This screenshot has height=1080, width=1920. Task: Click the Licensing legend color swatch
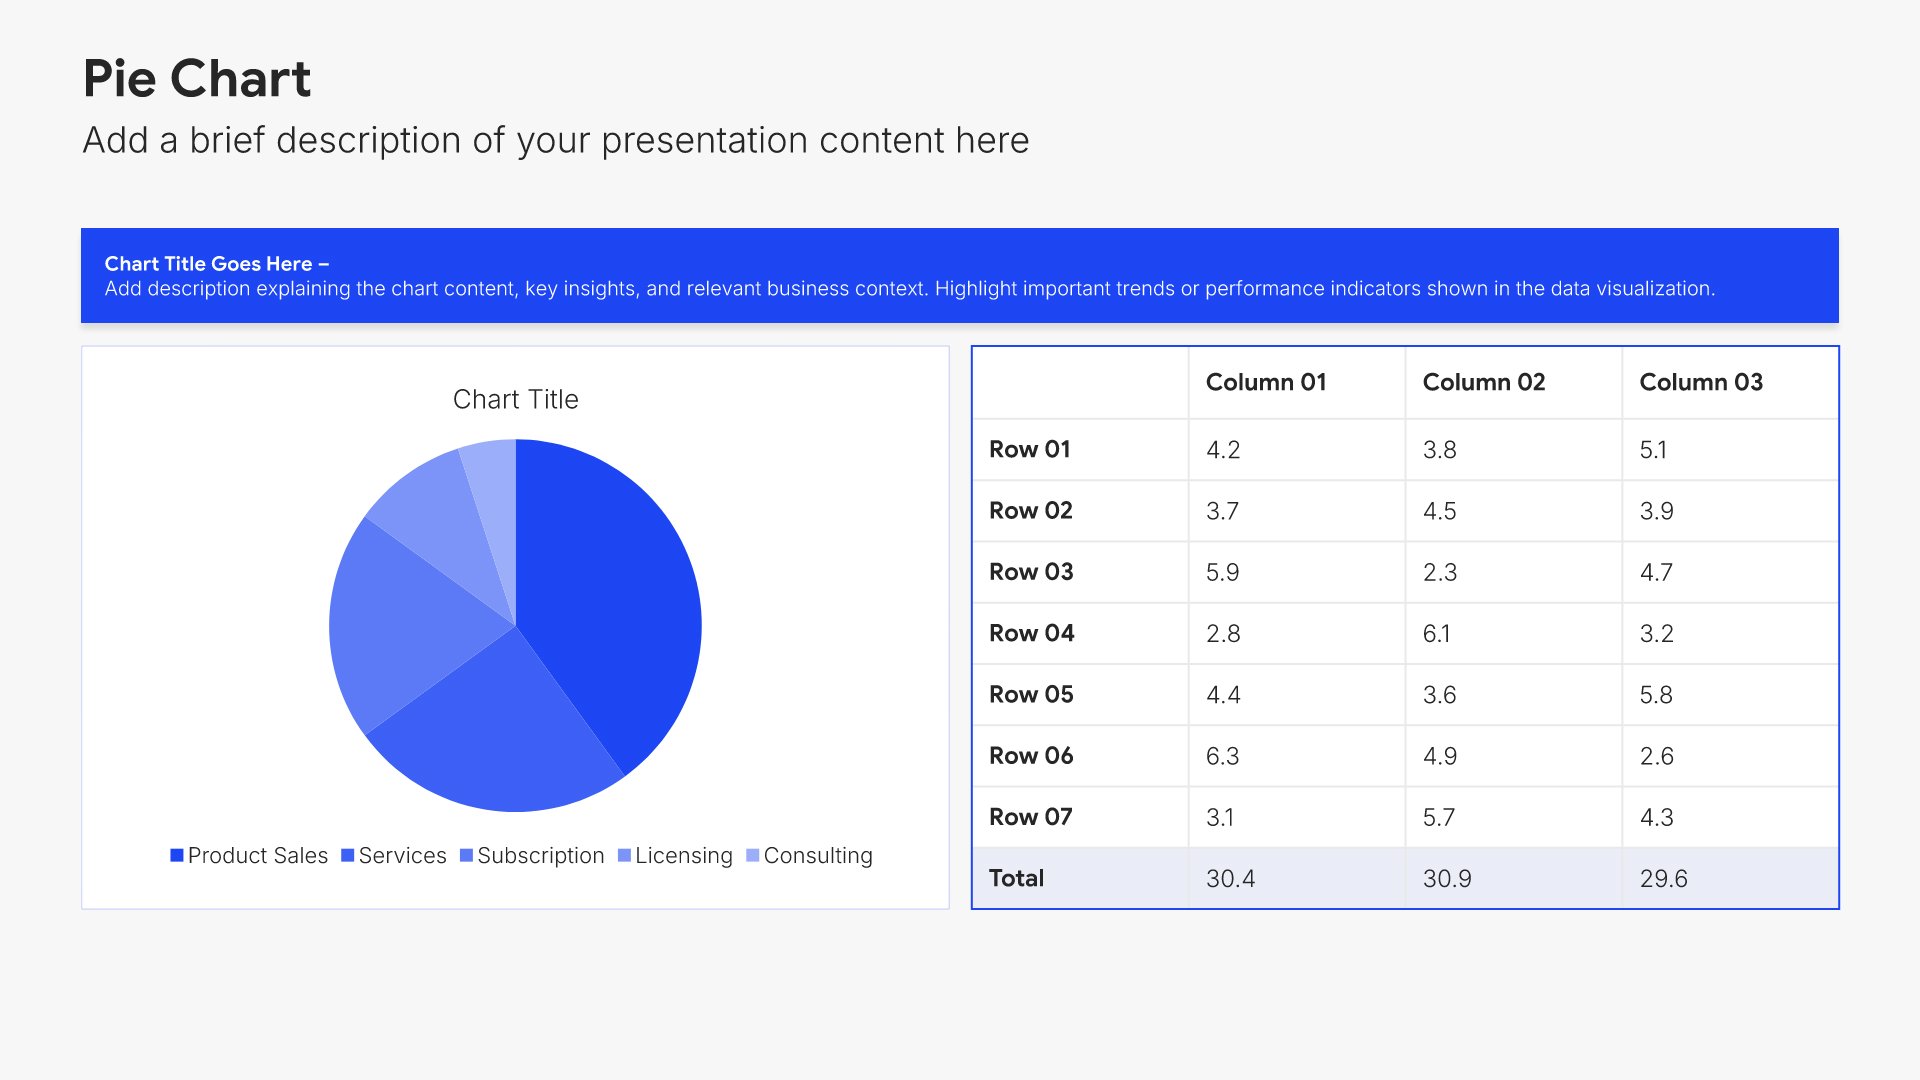point(624,855)
